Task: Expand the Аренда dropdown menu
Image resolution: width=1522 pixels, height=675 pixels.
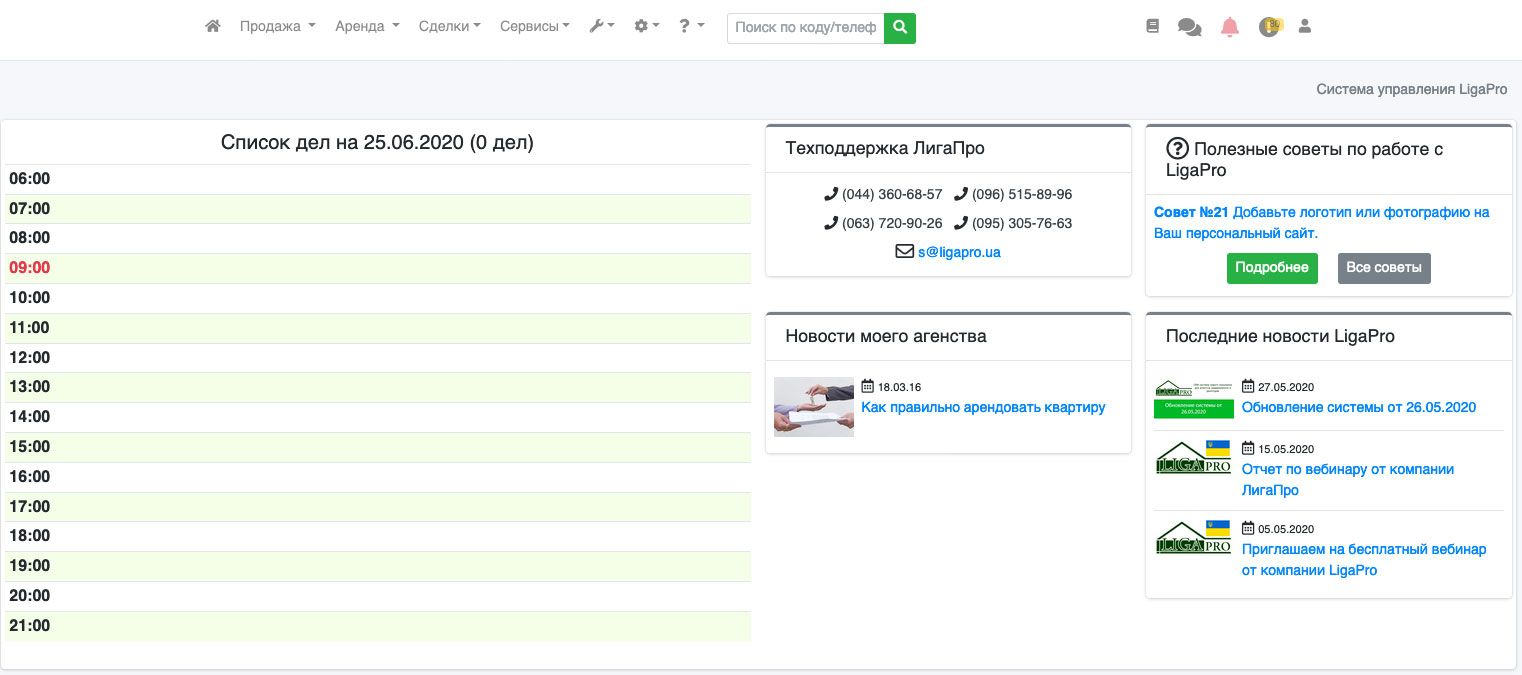Action: [x=367, y=27]
